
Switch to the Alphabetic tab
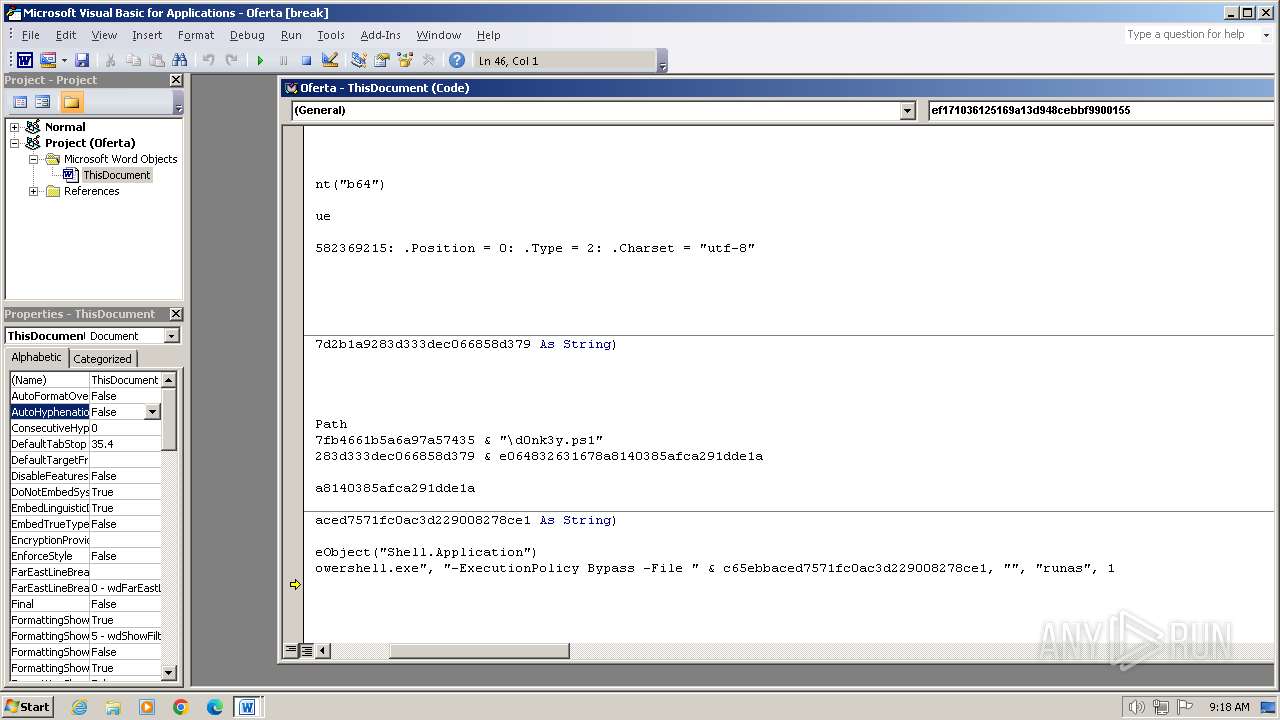[x=36, y=357]
